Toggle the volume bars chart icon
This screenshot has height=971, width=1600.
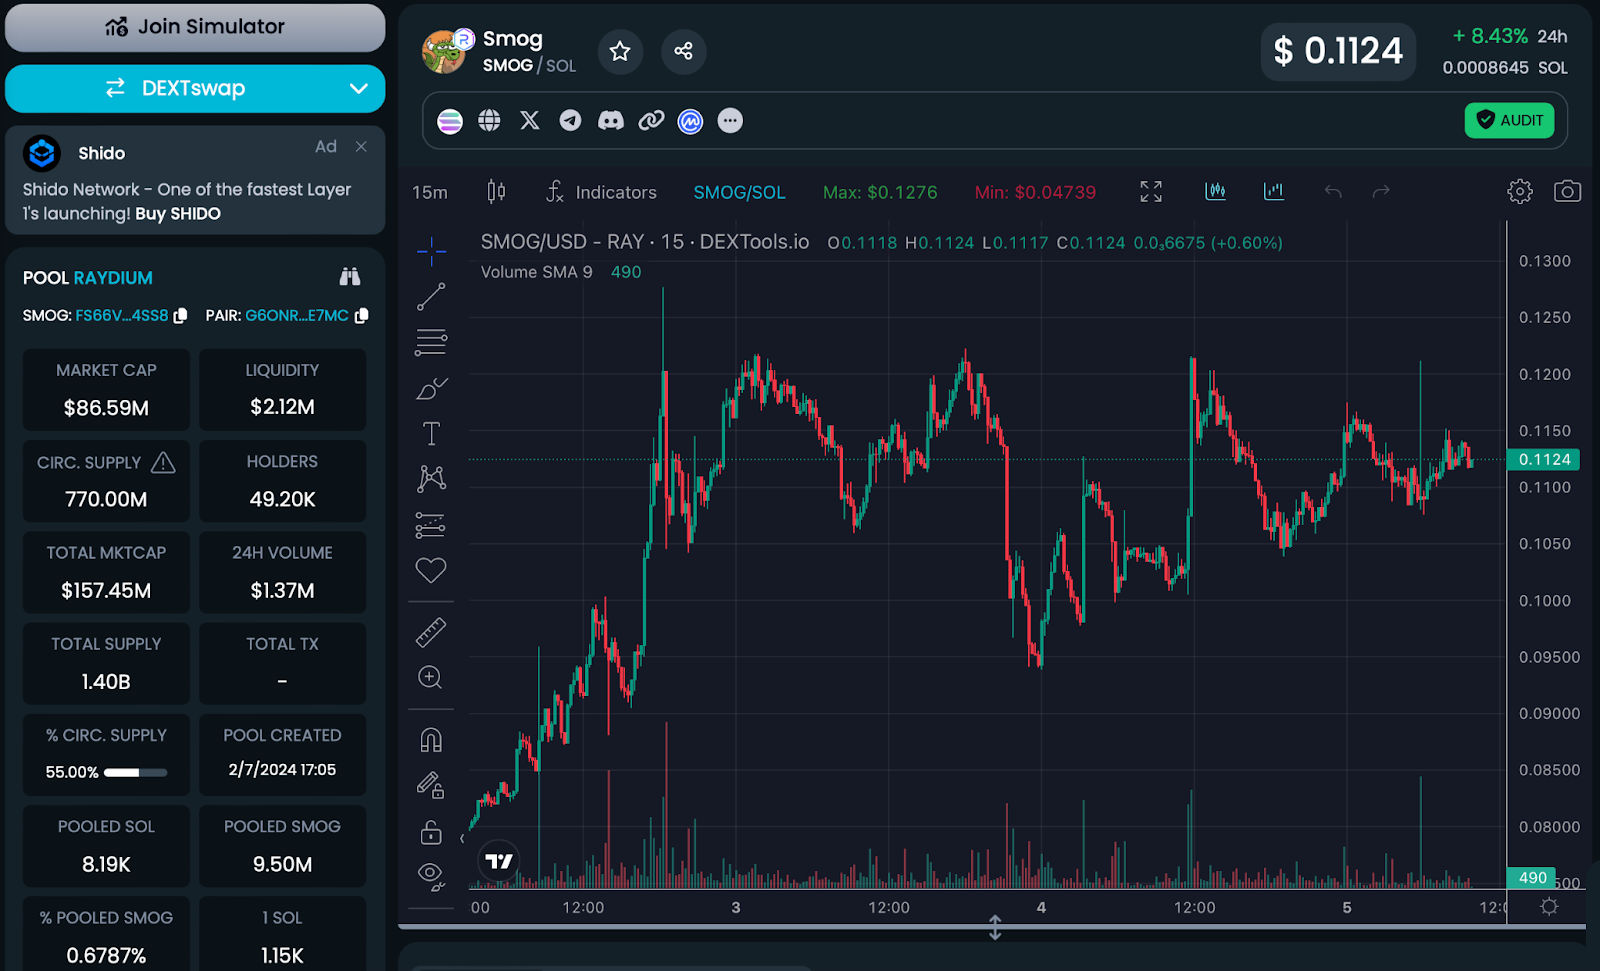(1274, 191)
